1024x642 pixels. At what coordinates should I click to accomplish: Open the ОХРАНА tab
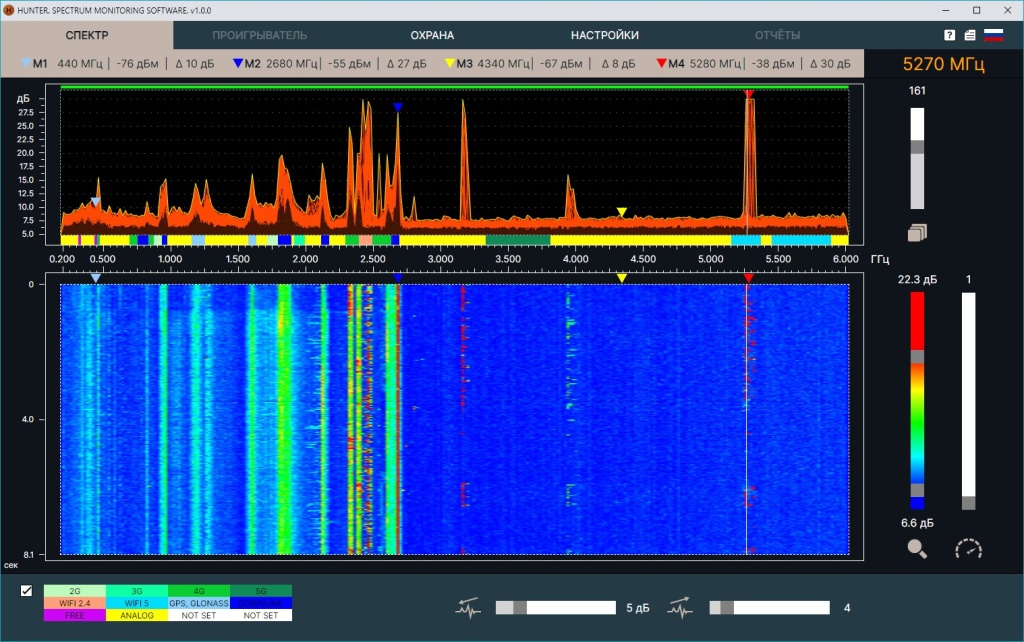point(432,33)
